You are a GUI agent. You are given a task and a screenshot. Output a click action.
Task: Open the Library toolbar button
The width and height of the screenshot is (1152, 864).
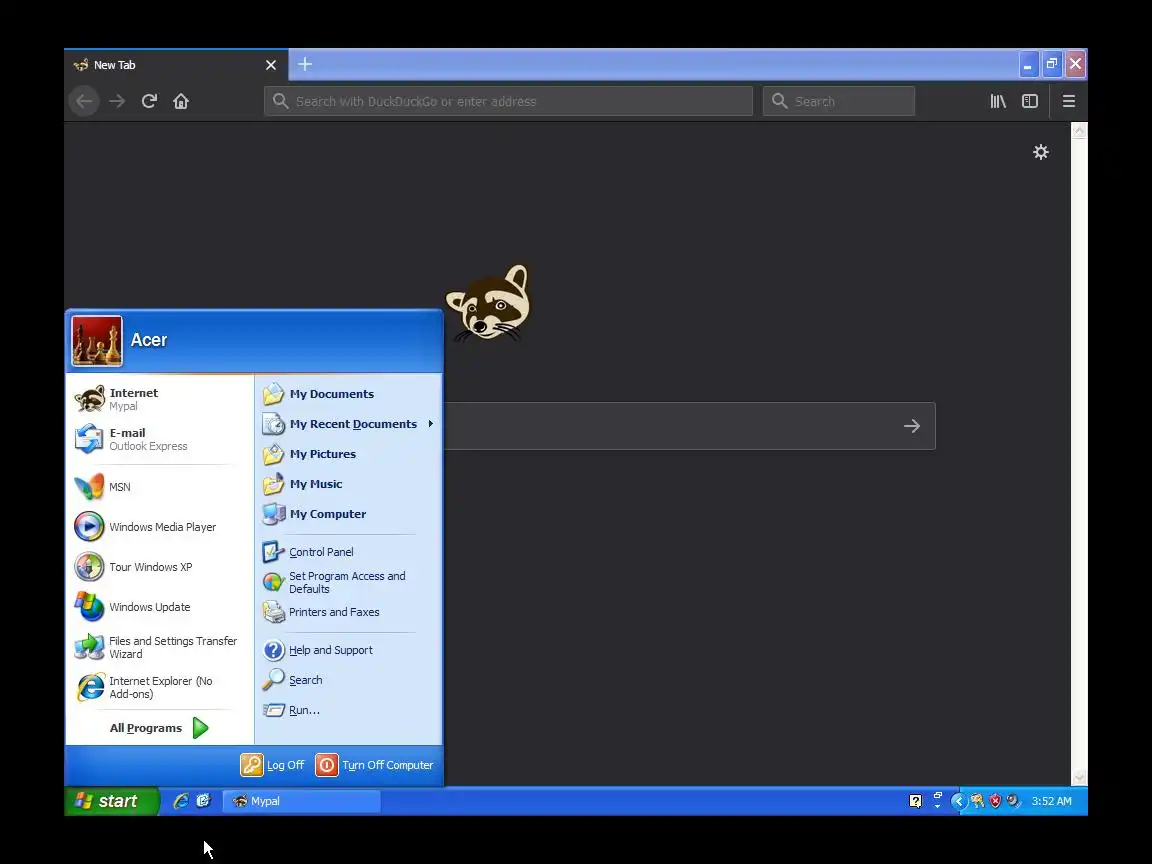coord(998,101)
